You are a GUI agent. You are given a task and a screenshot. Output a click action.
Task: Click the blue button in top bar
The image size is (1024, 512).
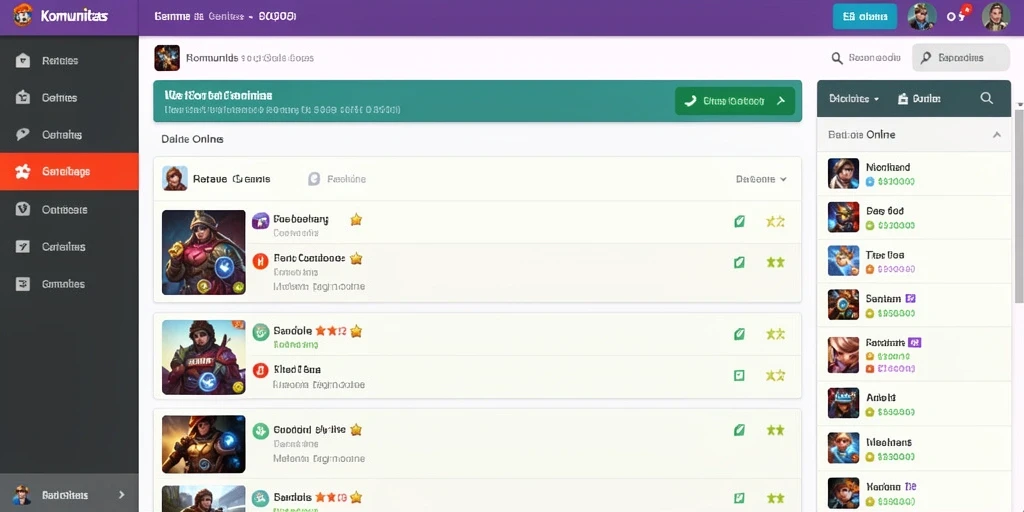[865, 16]
